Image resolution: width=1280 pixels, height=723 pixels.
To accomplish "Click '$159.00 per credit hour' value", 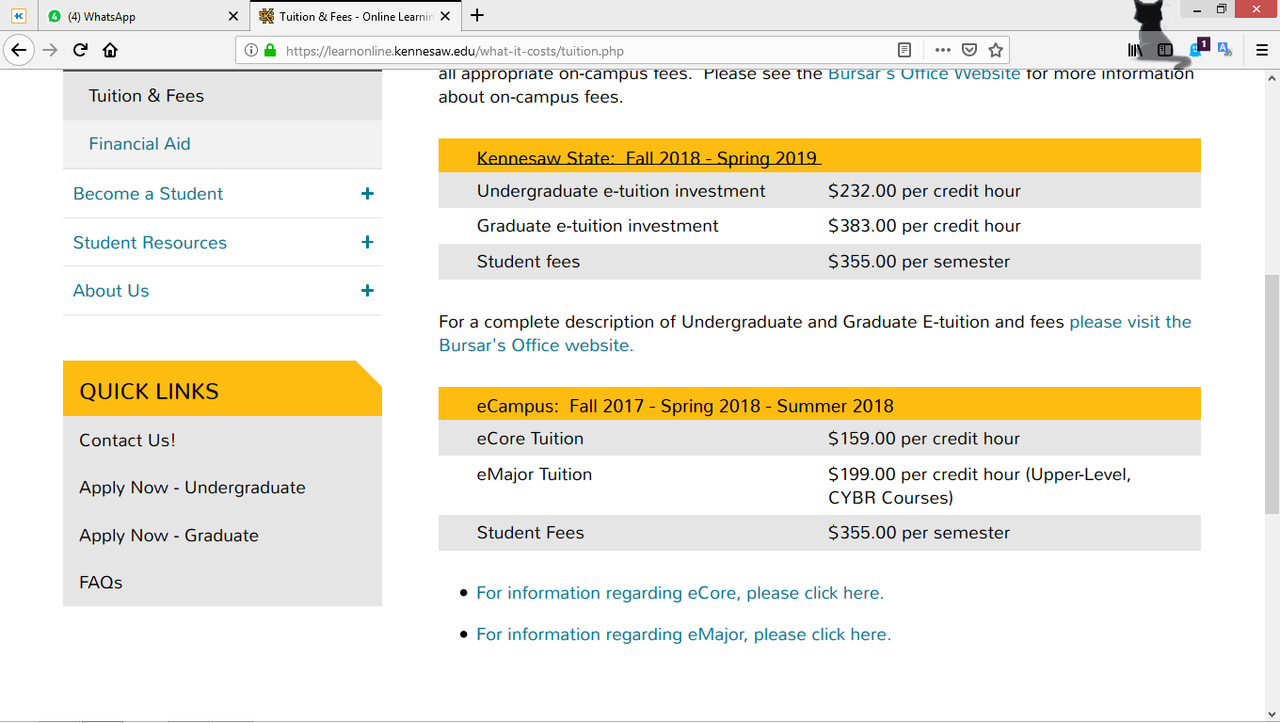I will click(924, 438).
